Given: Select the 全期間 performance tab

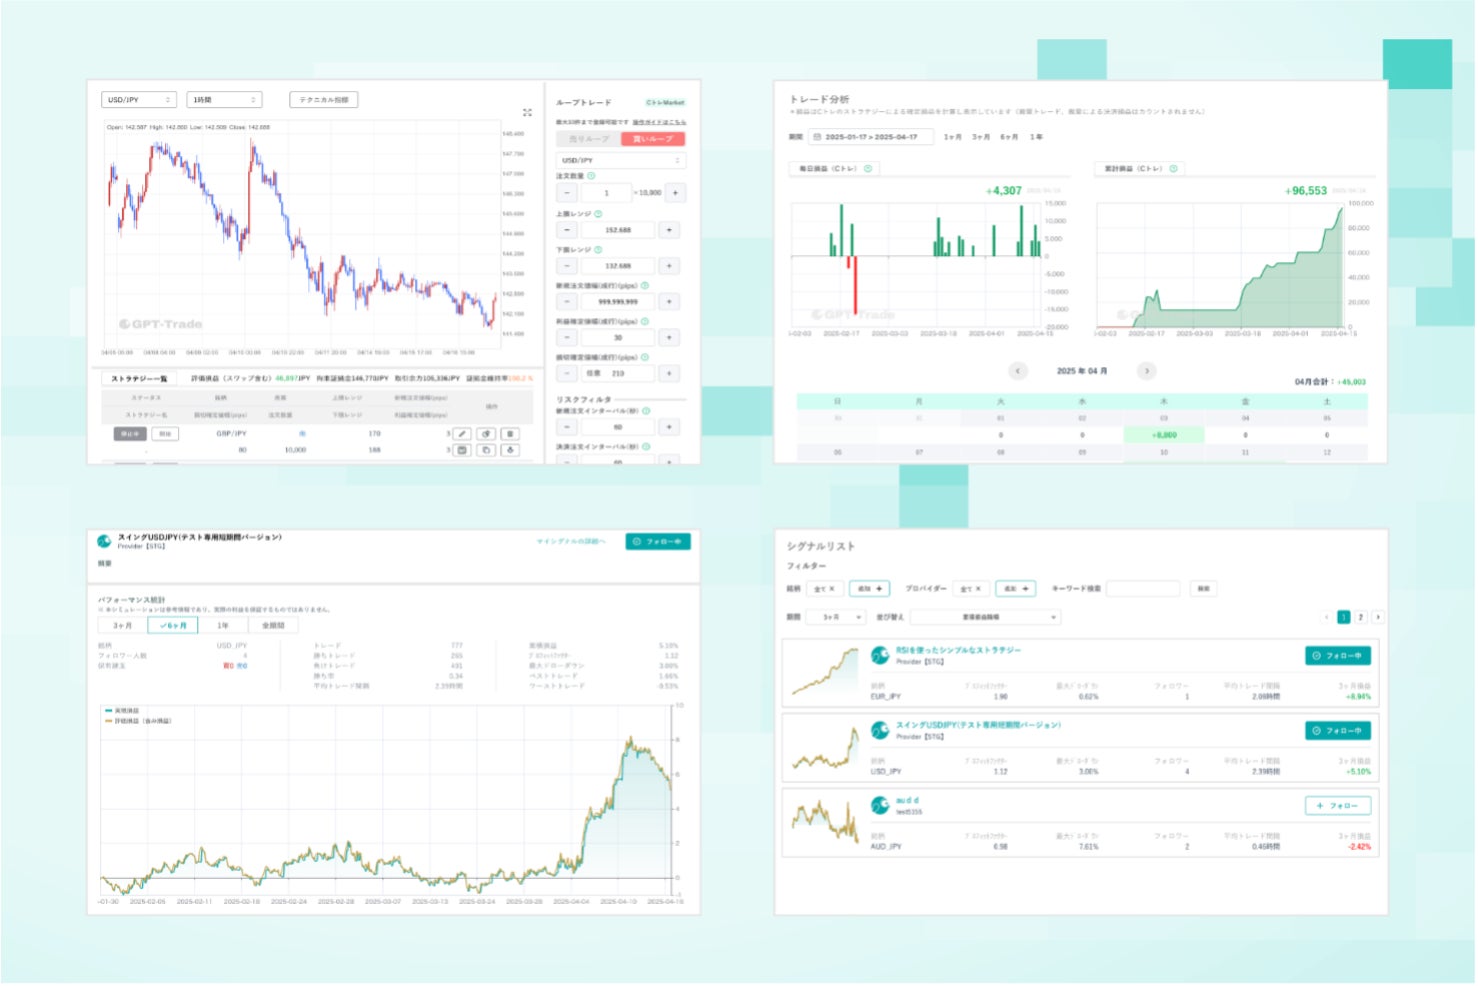Looking at the screenshot, I should click(273, 625).
